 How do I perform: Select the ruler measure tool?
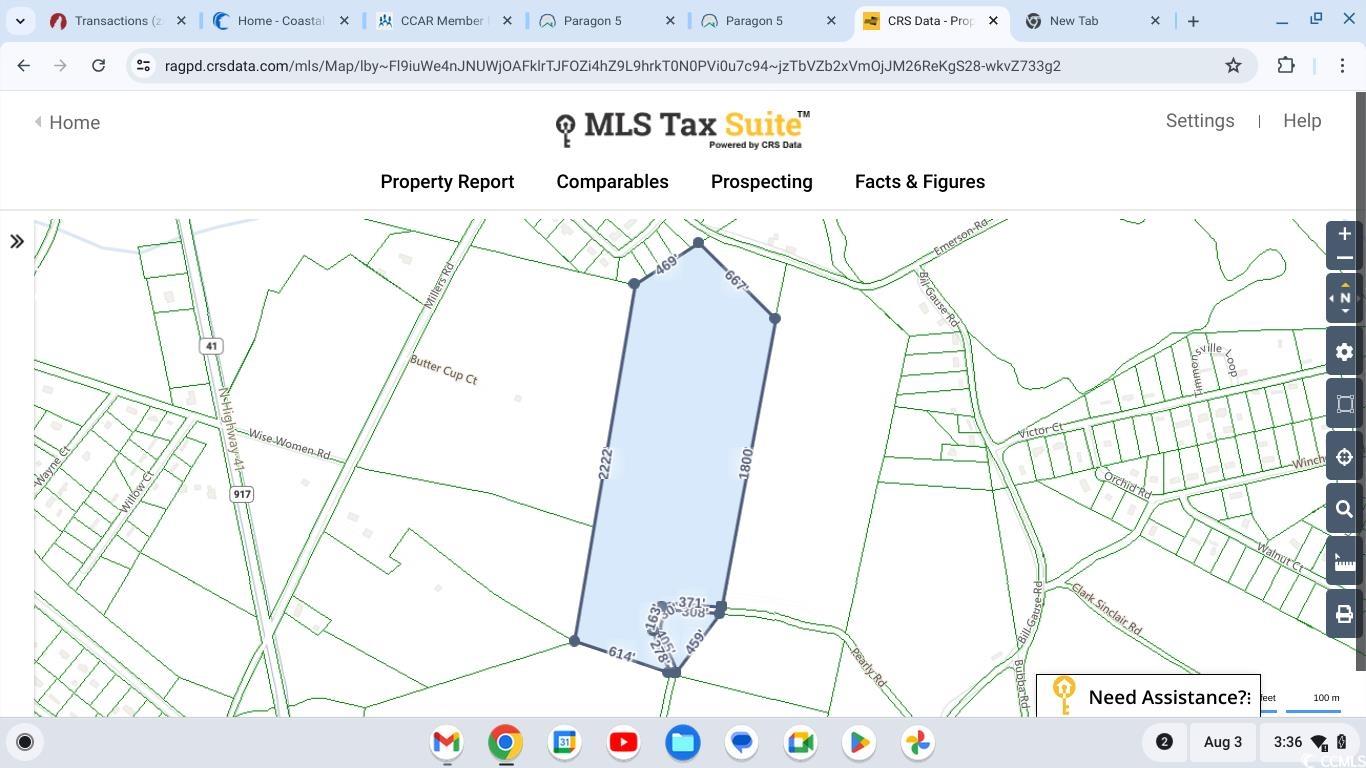(x=1344, y=562)
